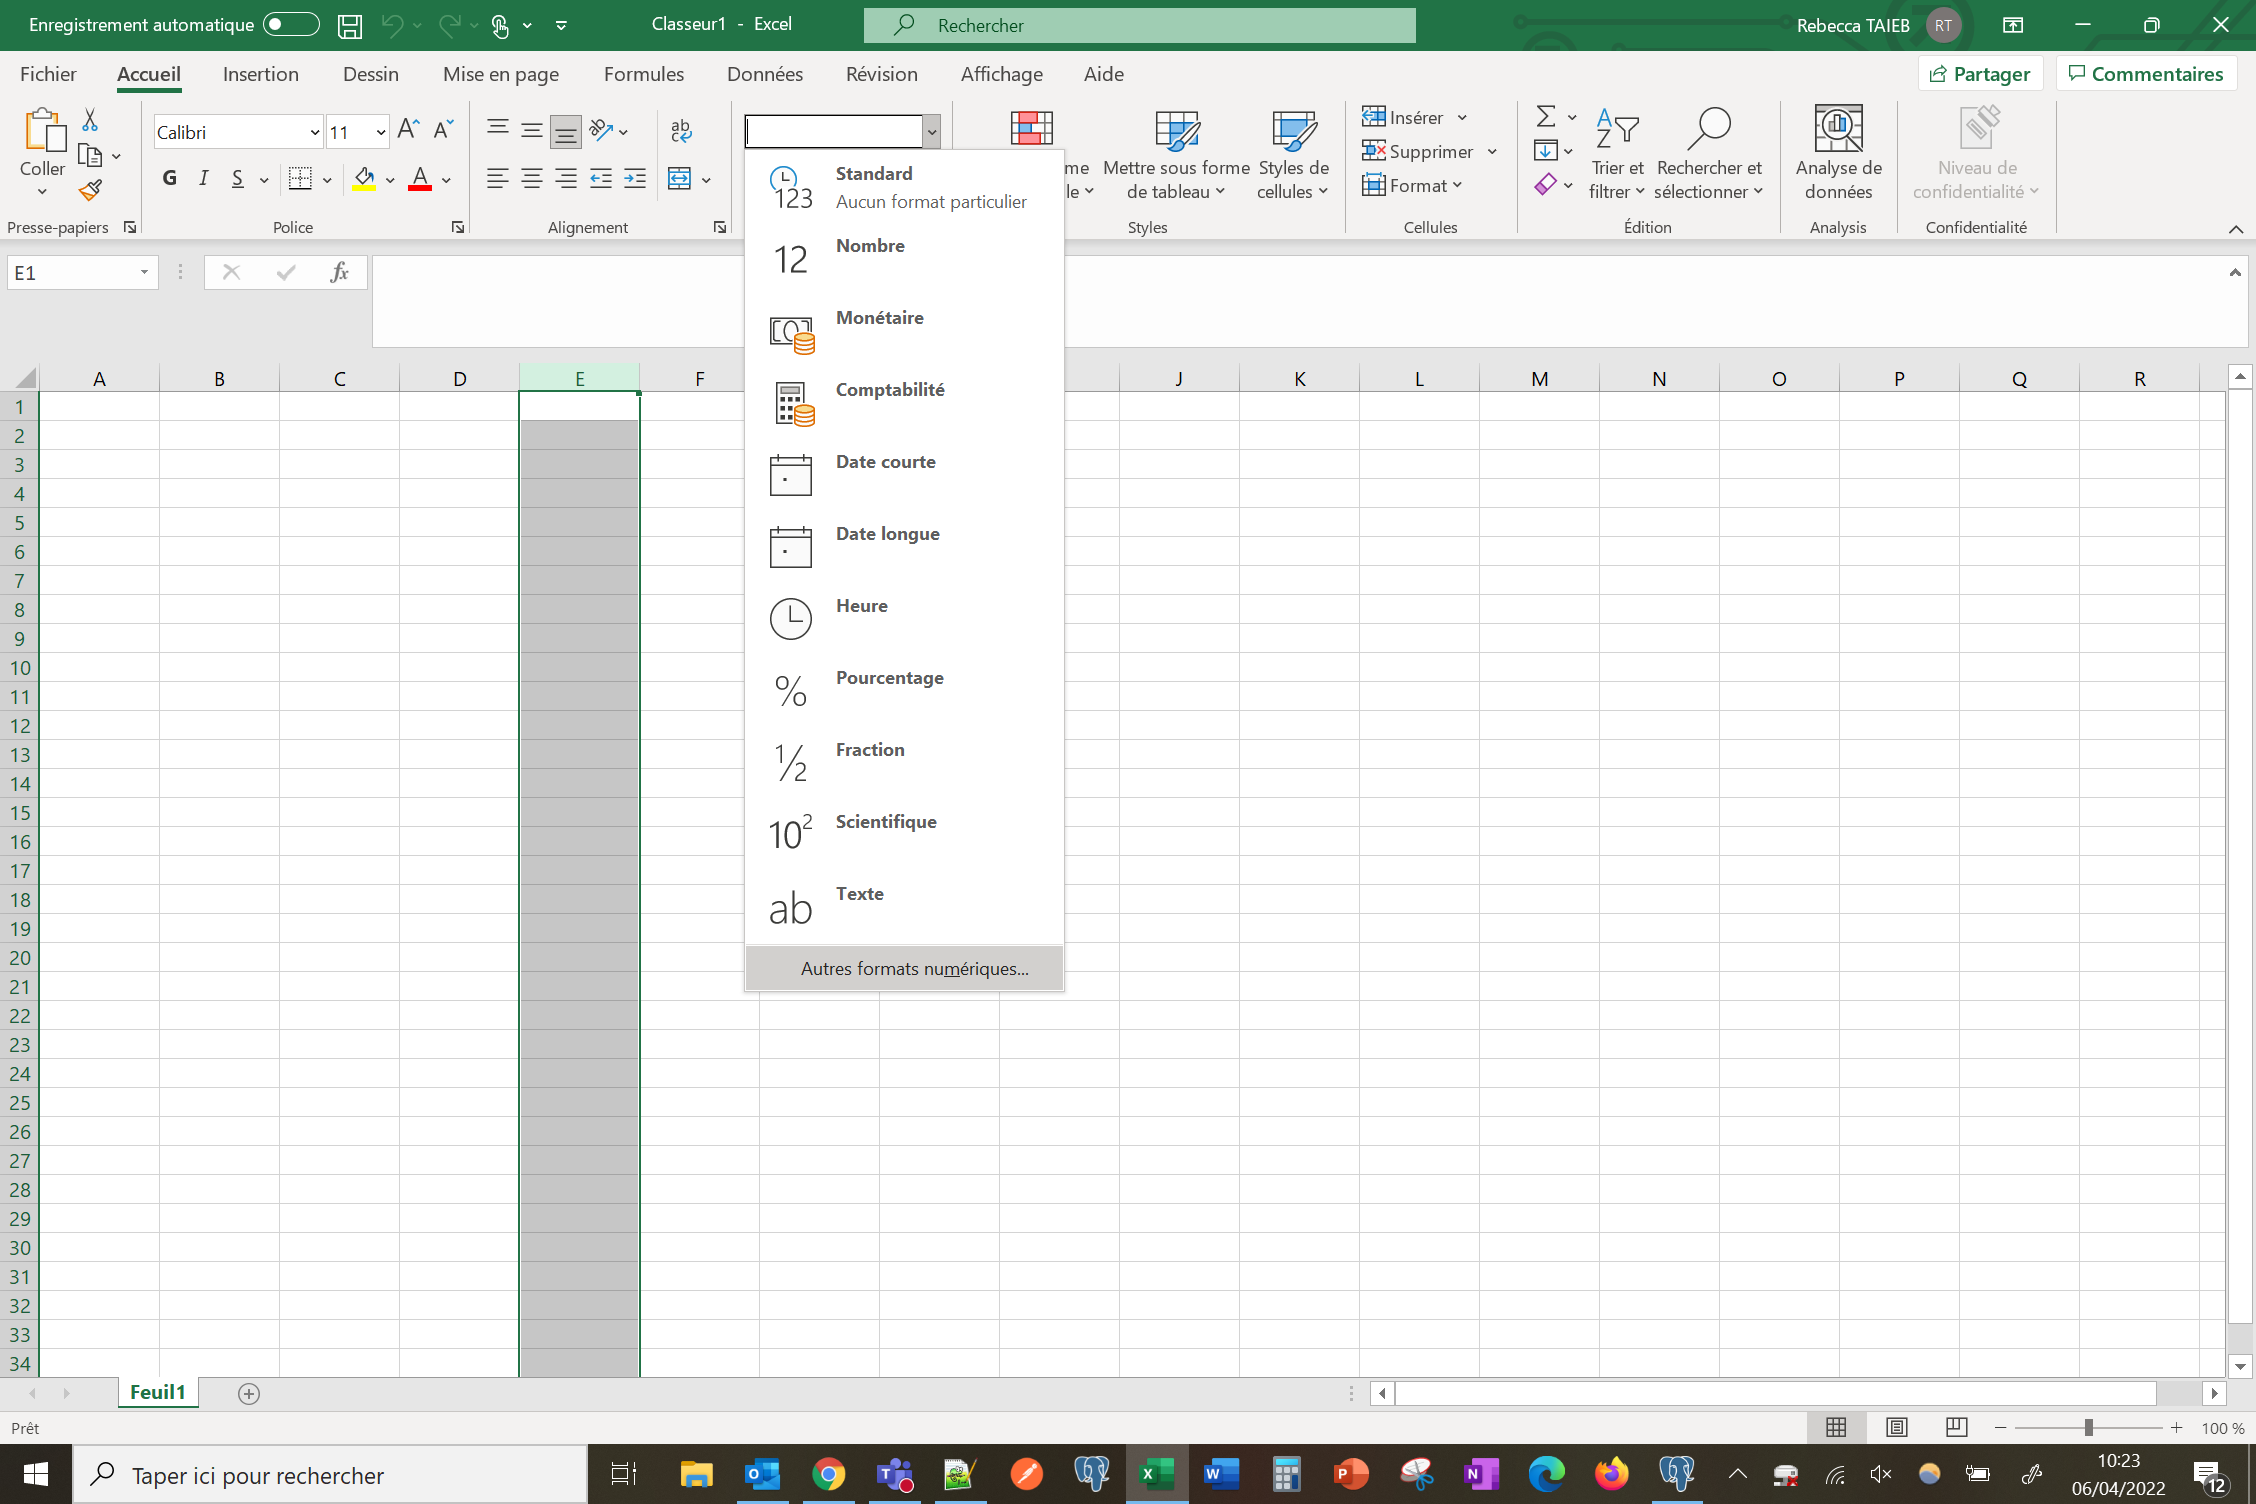This screenshot has height=1504, width=2256.
Task: Open Mettre sous forme de tableau
Action: click(1177, 155)
